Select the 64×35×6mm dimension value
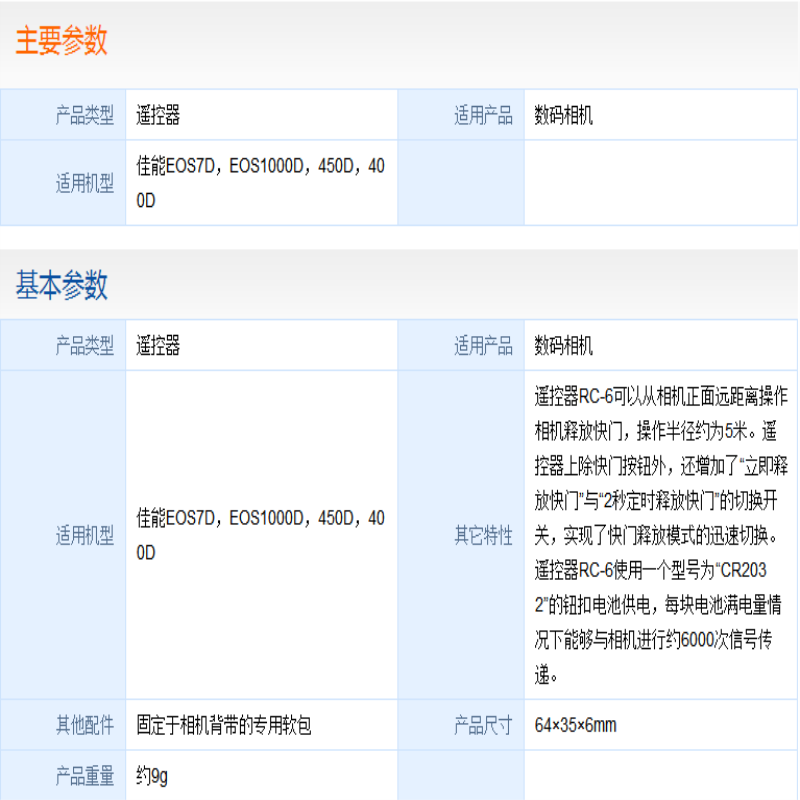The image size is (800, 800). [576, 725]
